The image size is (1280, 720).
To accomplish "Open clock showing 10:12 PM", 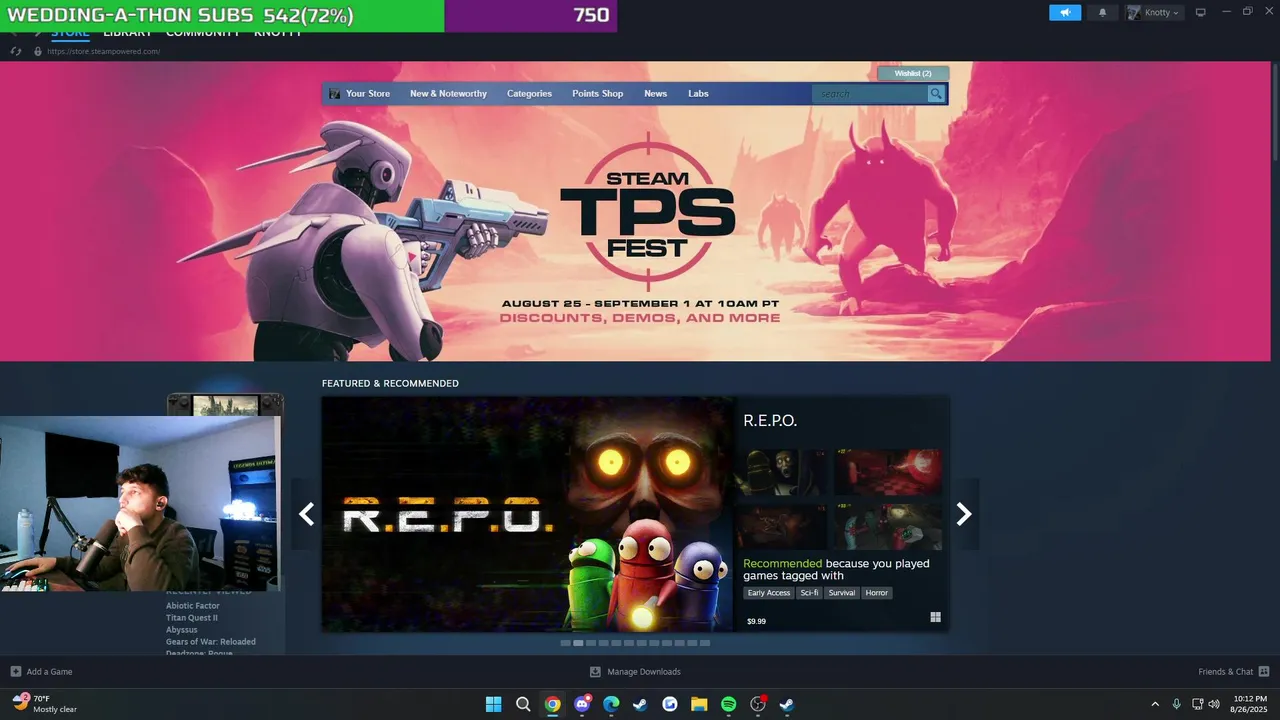I will click(1250, 704).
